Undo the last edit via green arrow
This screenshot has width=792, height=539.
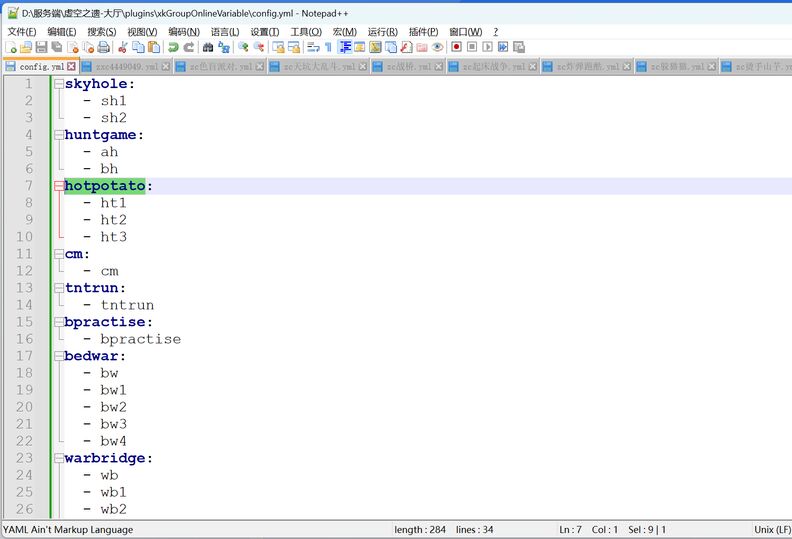(173, 47)
